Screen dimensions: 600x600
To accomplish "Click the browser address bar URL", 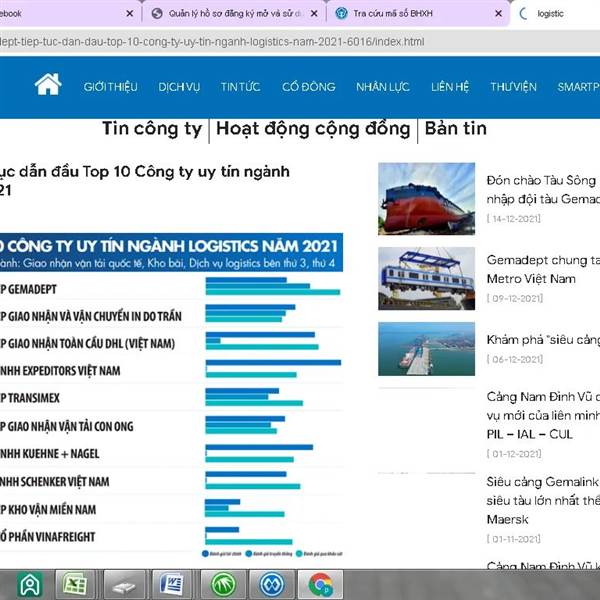I will click(212, 41).
